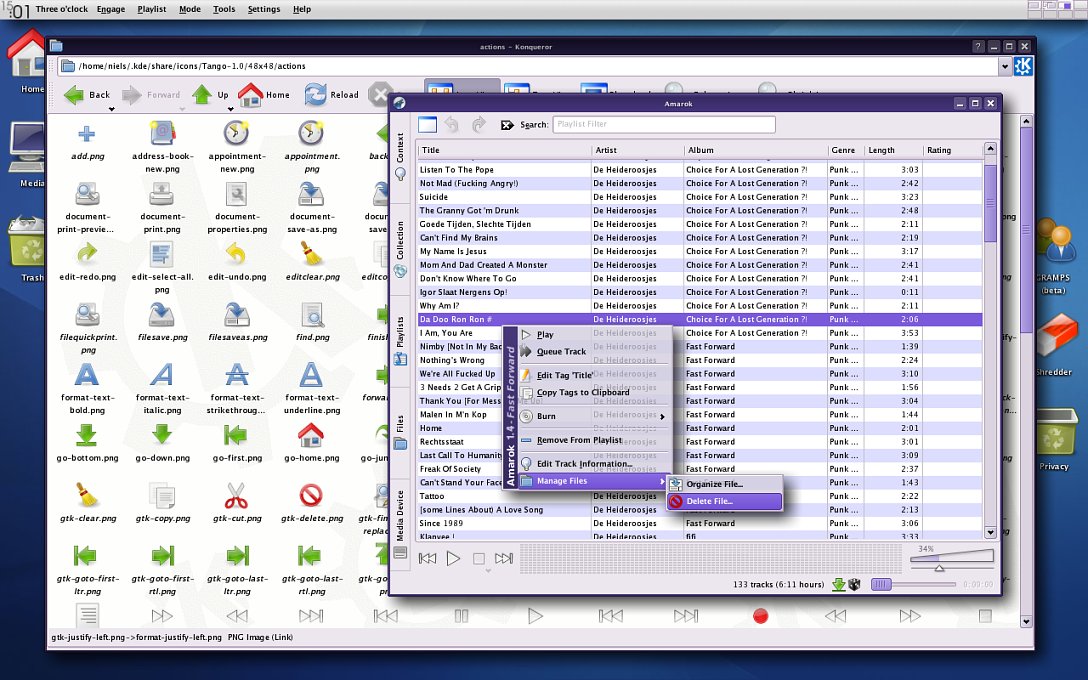The height and width of the screenshot is (680, 1088).
Task: Click the undo arrow in Amarok toolbar
Action: click(452, 124)
